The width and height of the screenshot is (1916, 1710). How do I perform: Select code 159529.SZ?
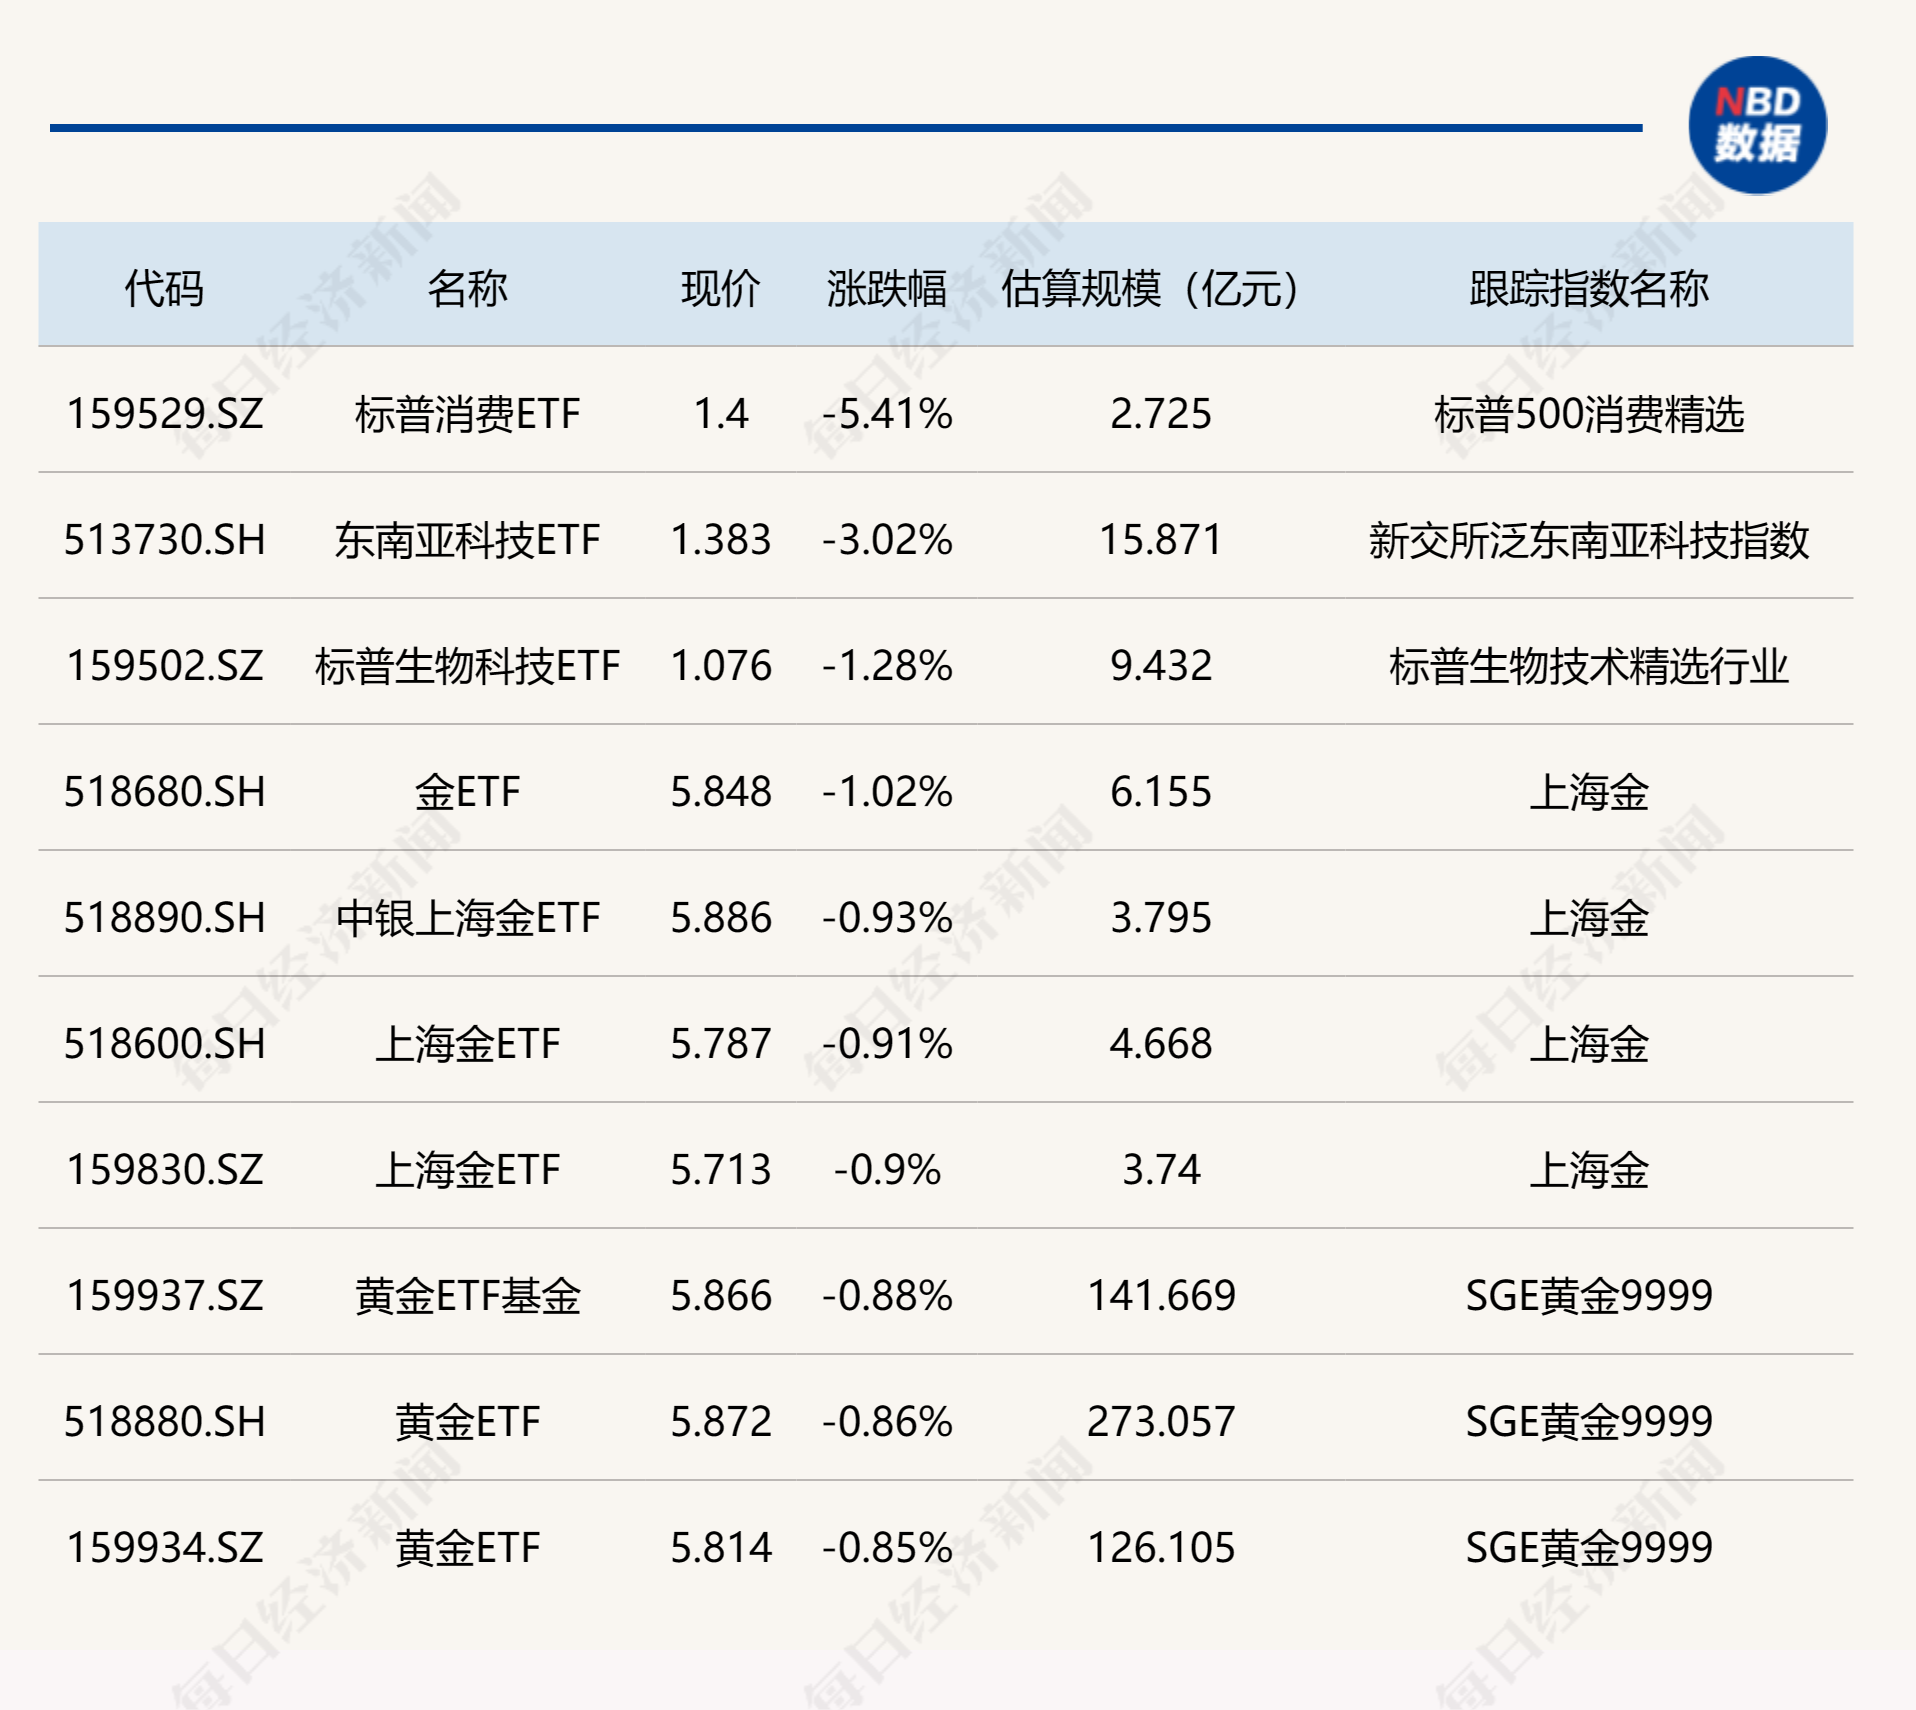164,414
